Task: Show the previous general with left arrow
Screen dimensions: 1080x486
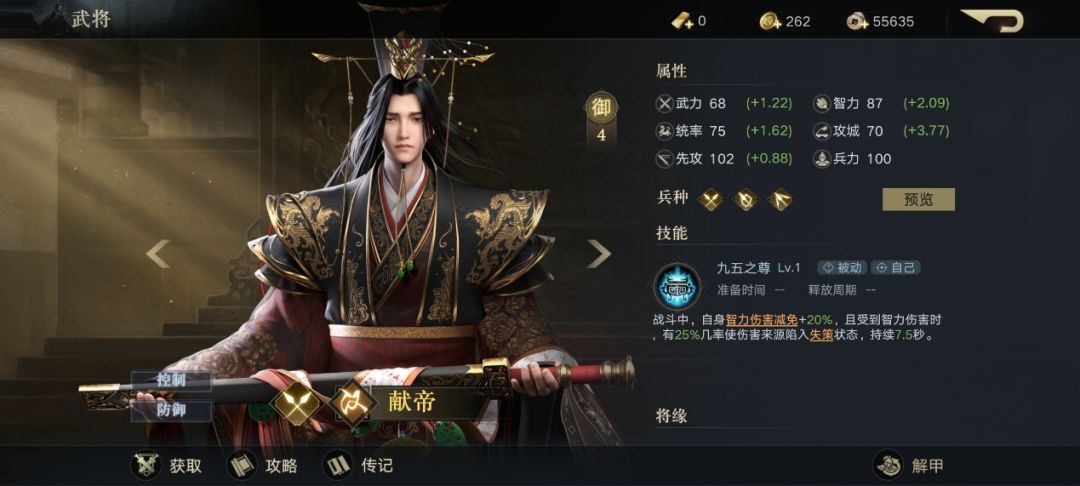Action: click(x=158, y=253)
